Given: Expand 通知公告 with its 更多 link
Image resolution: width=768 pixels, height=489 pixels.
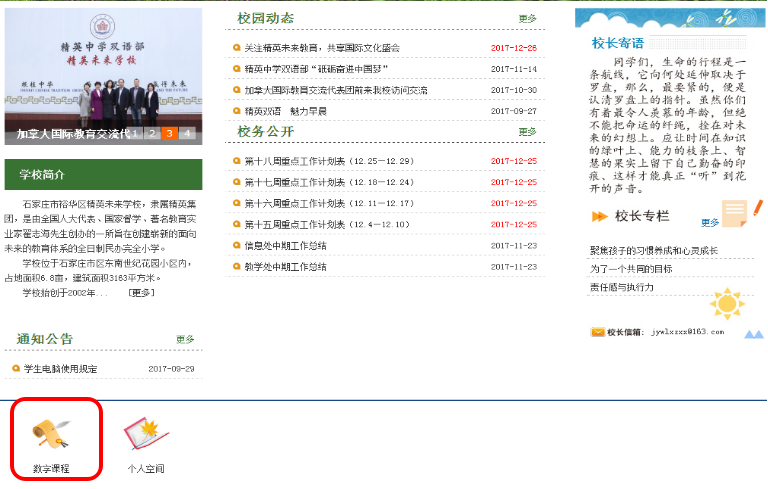Looking at the screenshot, I should [x=185, y=340].
